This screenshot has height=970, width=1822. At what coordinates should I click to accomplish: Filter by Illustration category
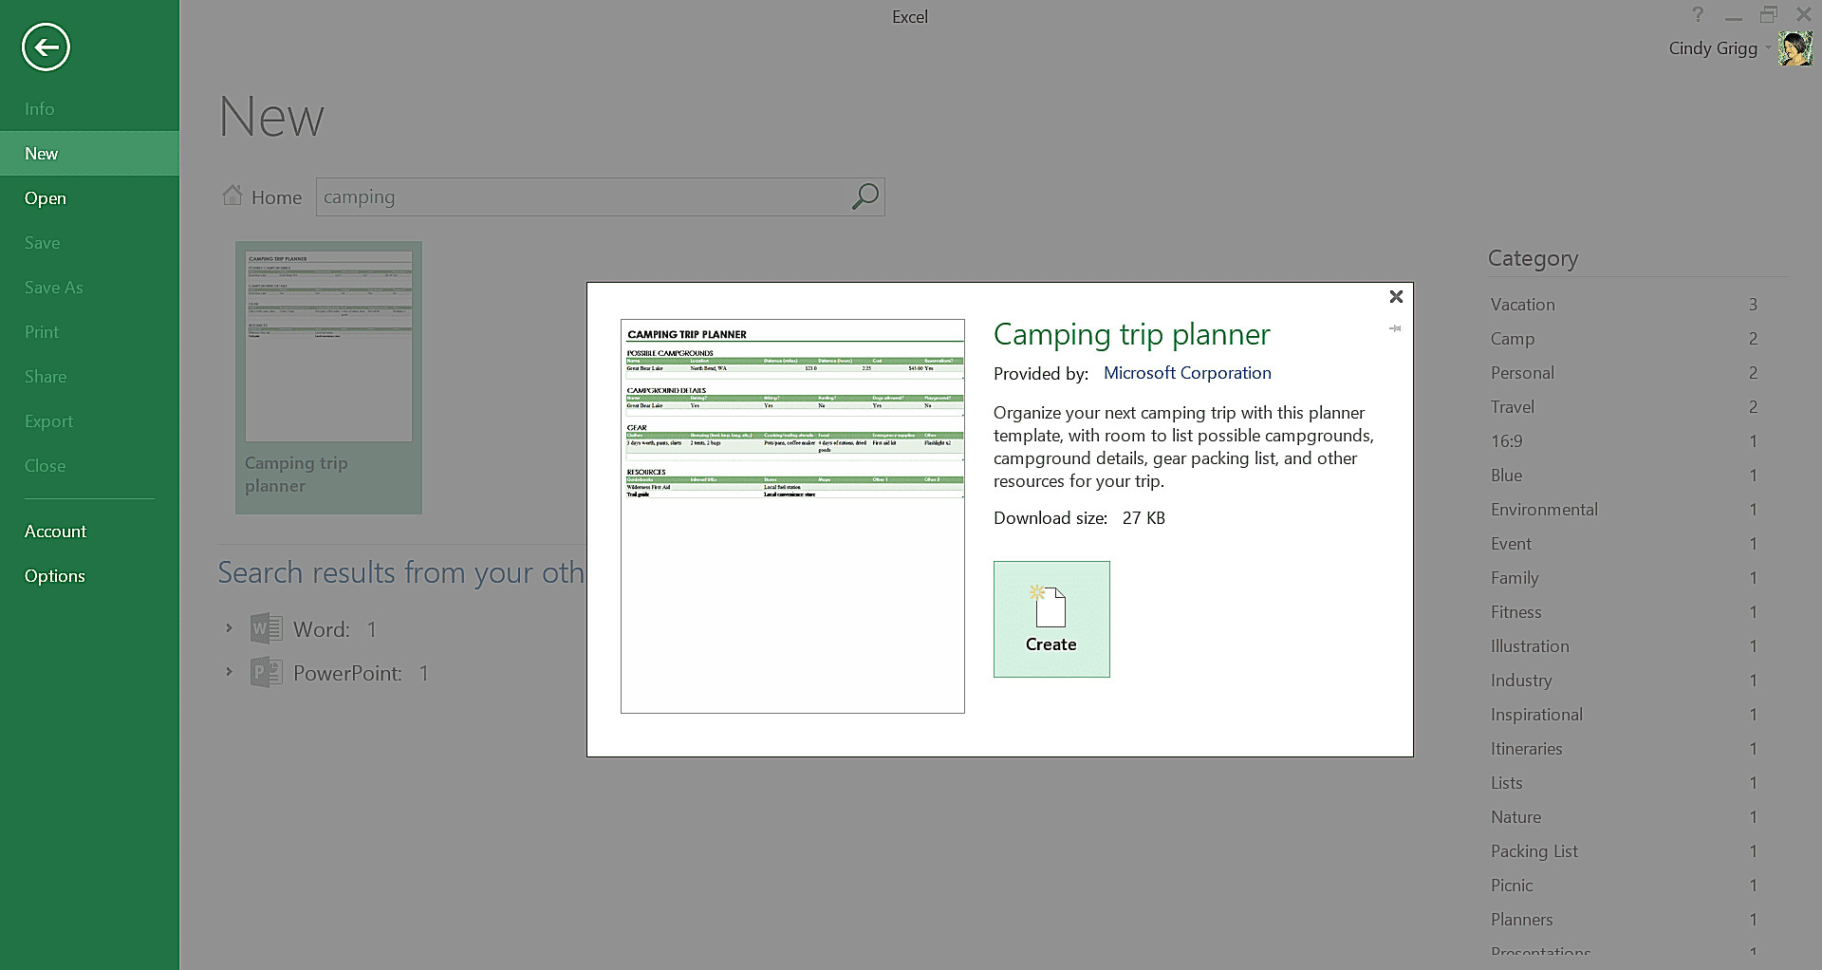(x=1624, y=646)
